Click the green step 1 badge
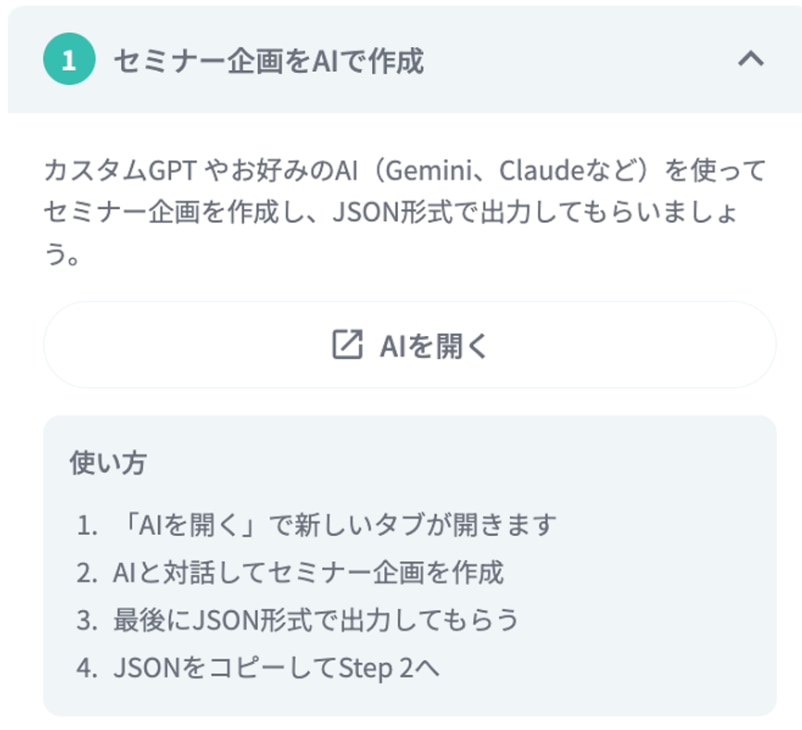Screen dimensions: 802x730 point(68,61)
